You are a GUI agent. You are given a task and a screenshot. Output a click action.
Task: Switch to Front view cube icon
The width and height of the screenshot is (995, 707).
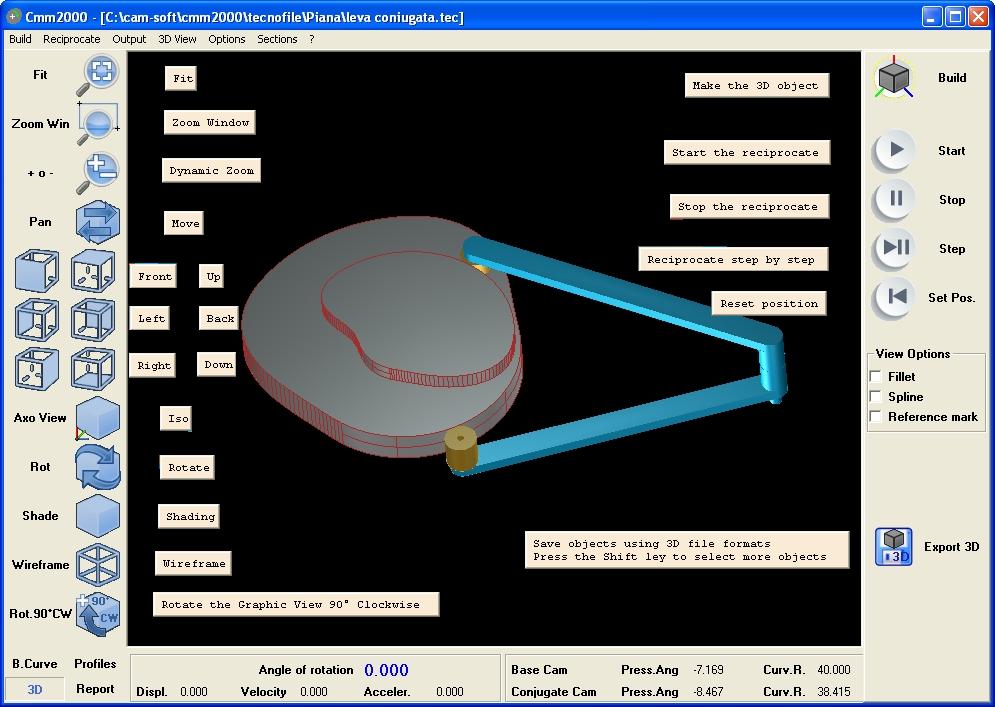pos(37,271)
